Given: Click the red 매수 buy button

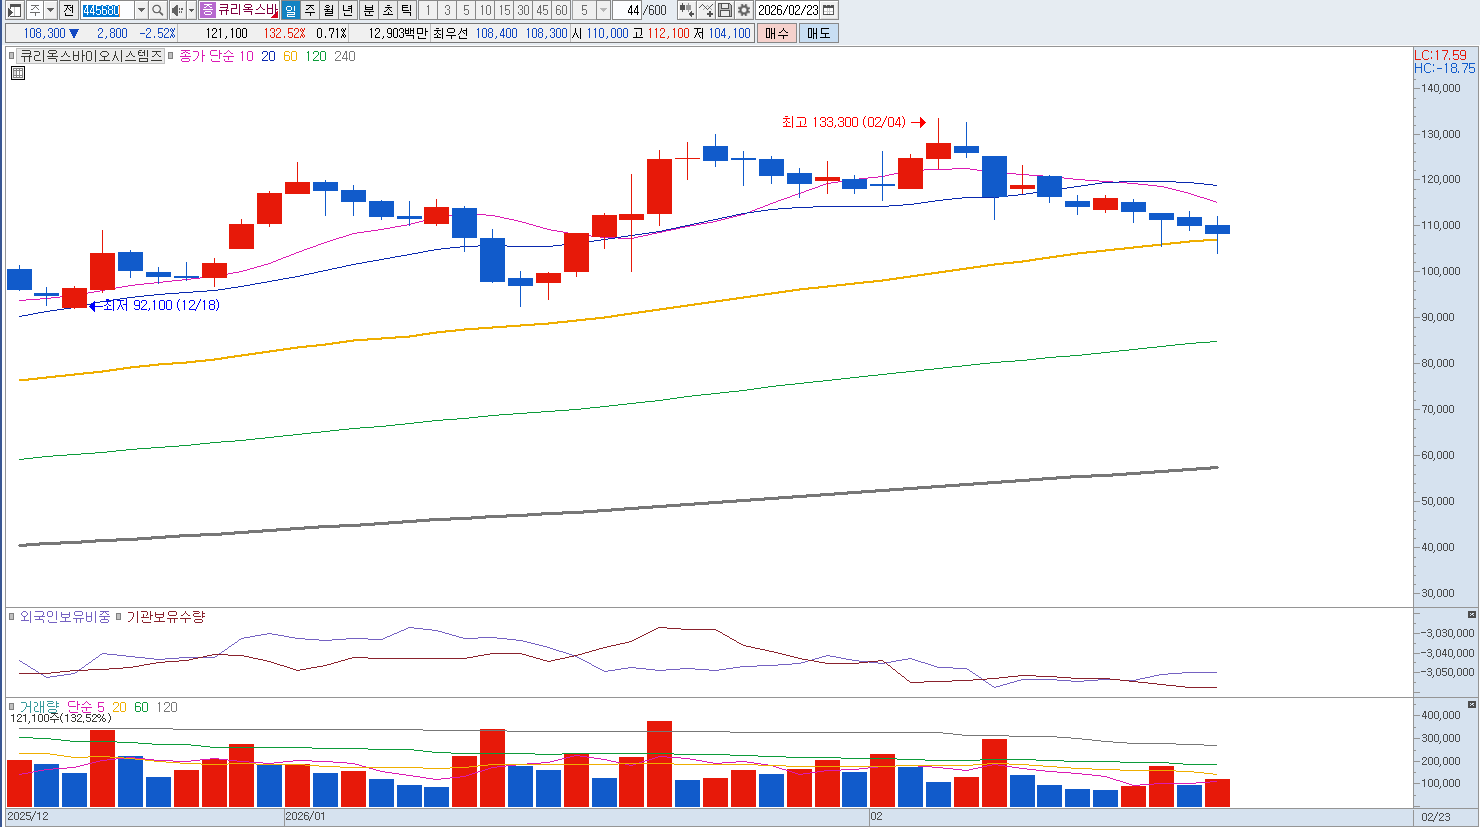Looking at the screenshot, I should 777,33.
